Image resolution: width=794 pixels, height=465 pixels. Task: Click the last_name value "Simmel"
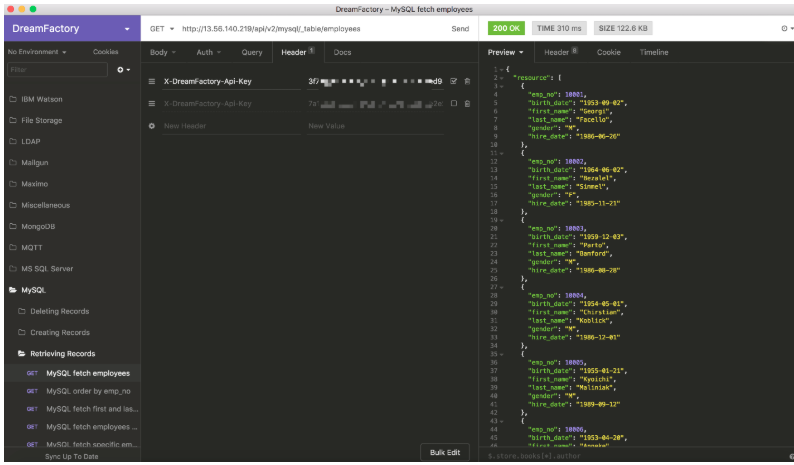click(592, 186)
